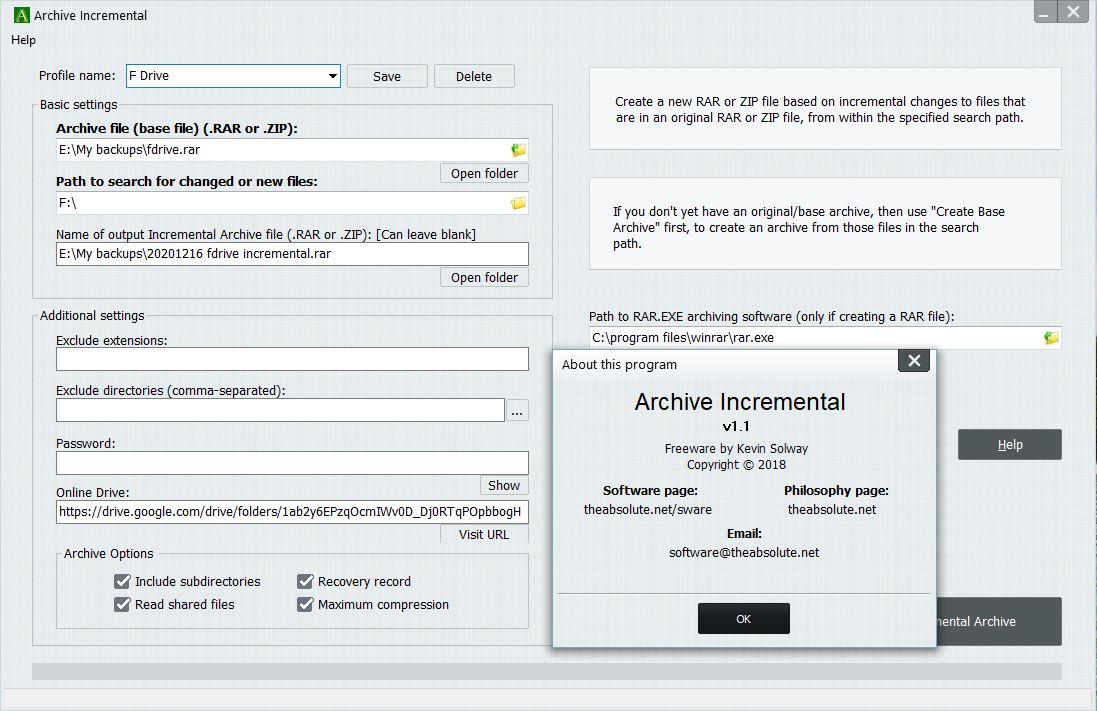Click the 'Basic settings' group label
1097x711 pixels.
click(78, 104)
